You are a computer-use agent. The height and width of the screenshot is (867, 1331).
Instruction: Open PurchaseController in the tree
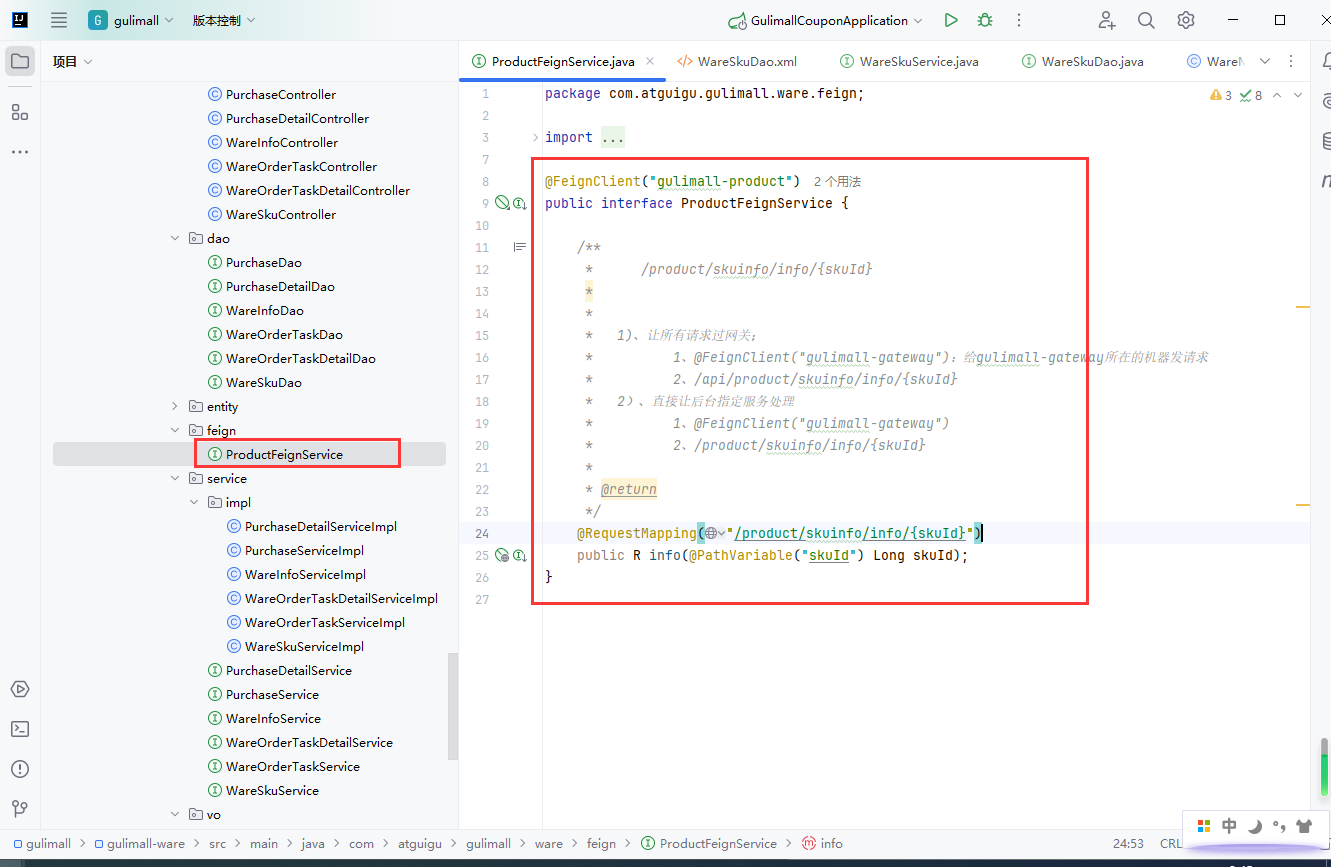pos(280,94)
